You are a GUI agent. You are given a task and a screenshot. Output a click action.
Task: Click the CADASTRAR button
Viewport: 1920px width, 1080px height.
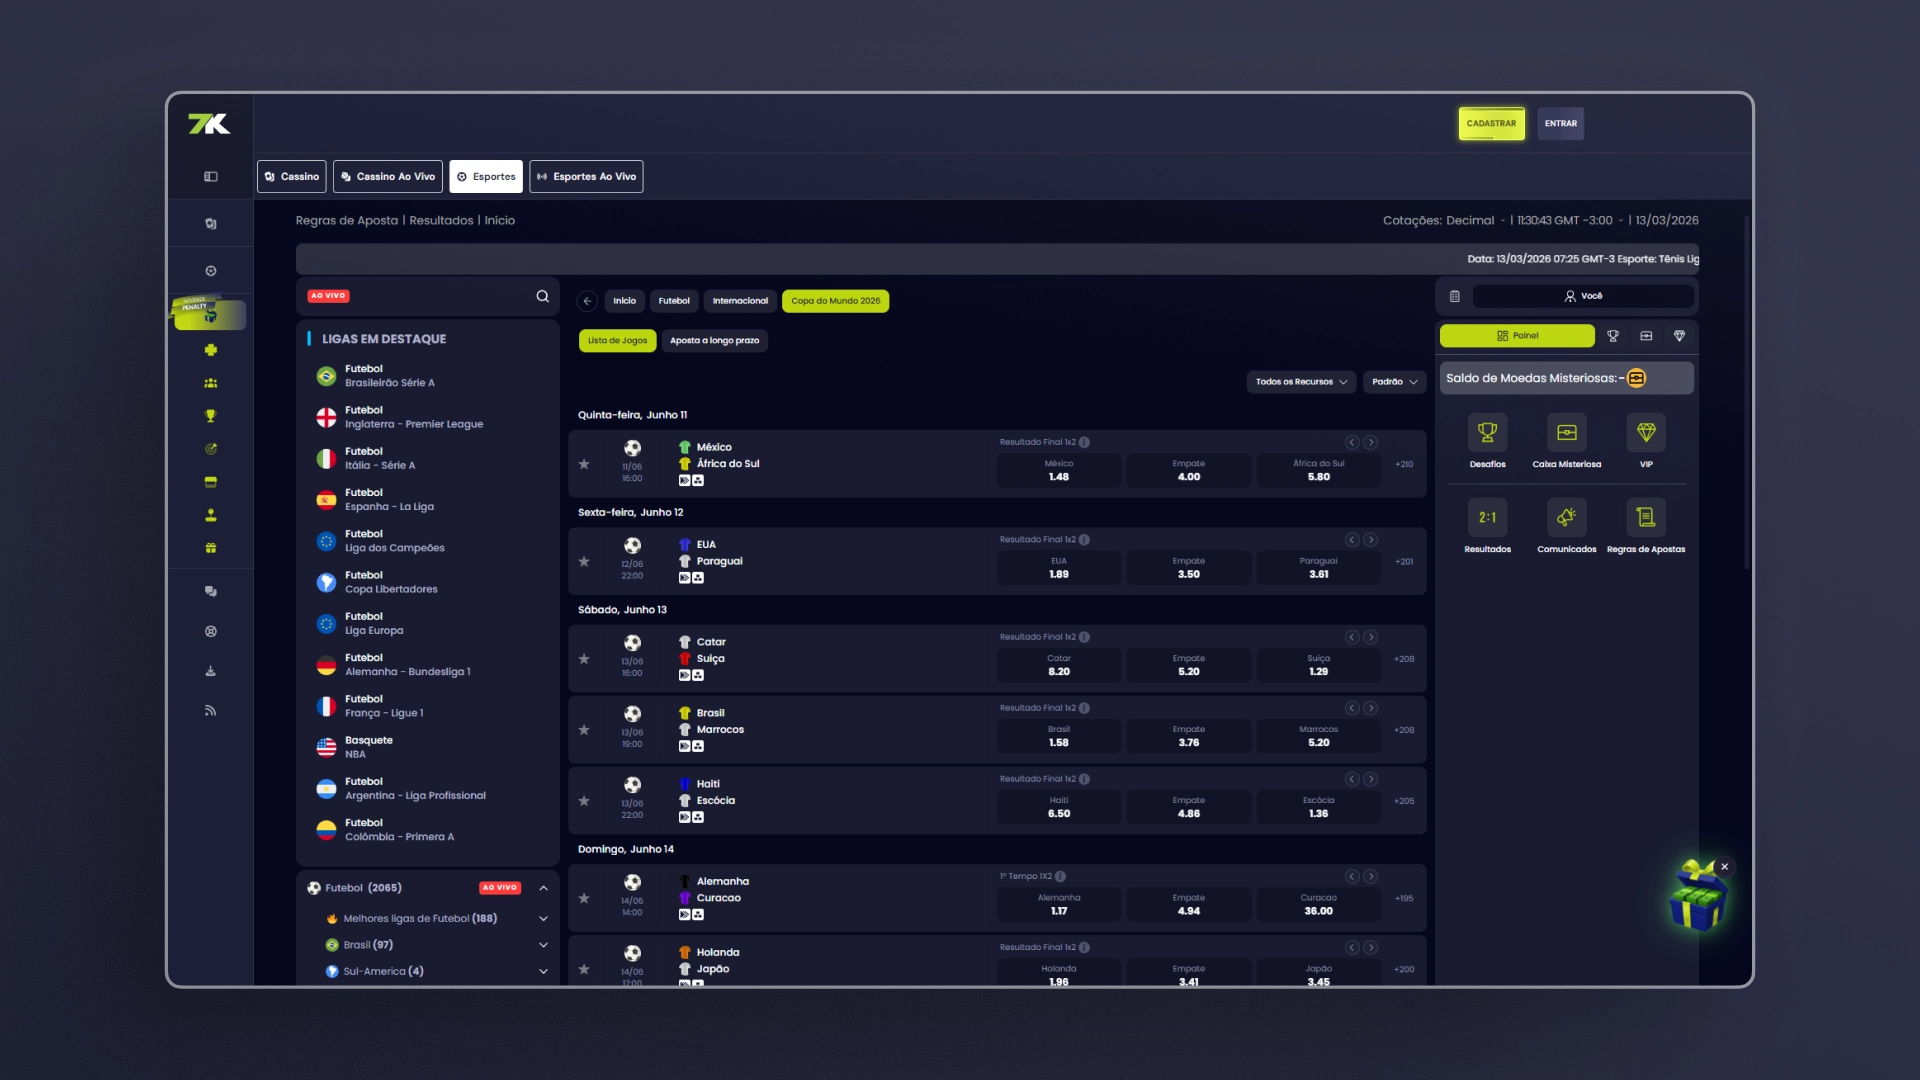coord(1491,124)
